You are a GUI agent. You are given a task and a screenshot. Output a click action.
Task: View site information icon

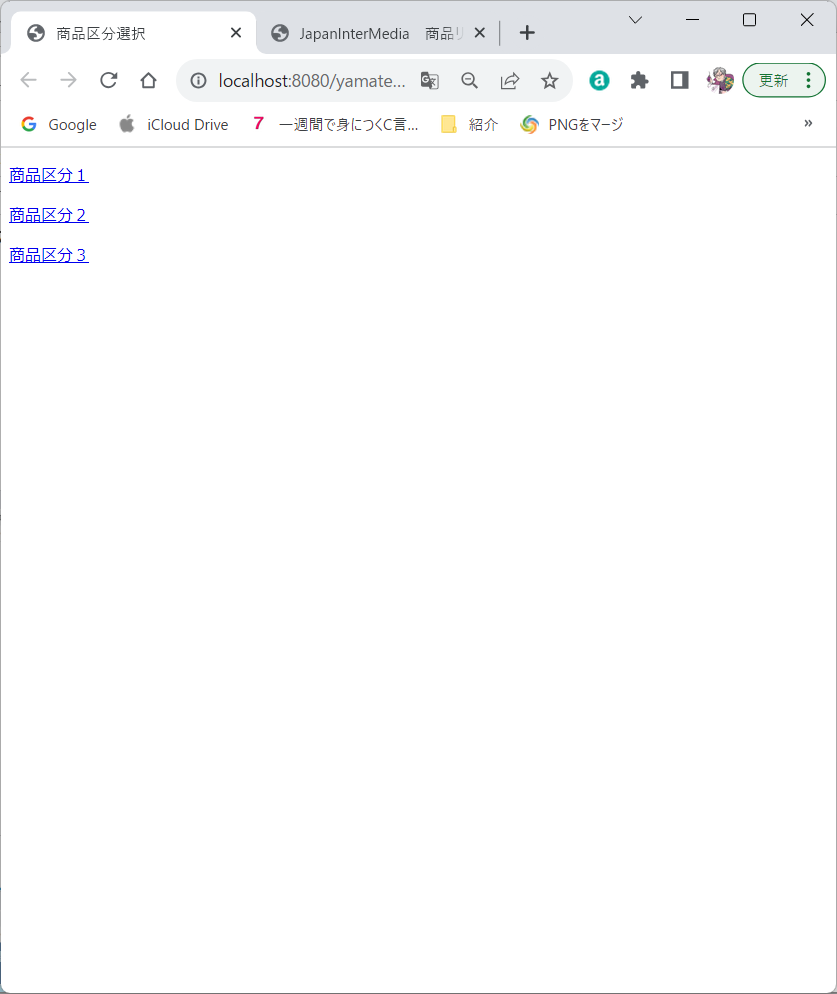(198, 81)
